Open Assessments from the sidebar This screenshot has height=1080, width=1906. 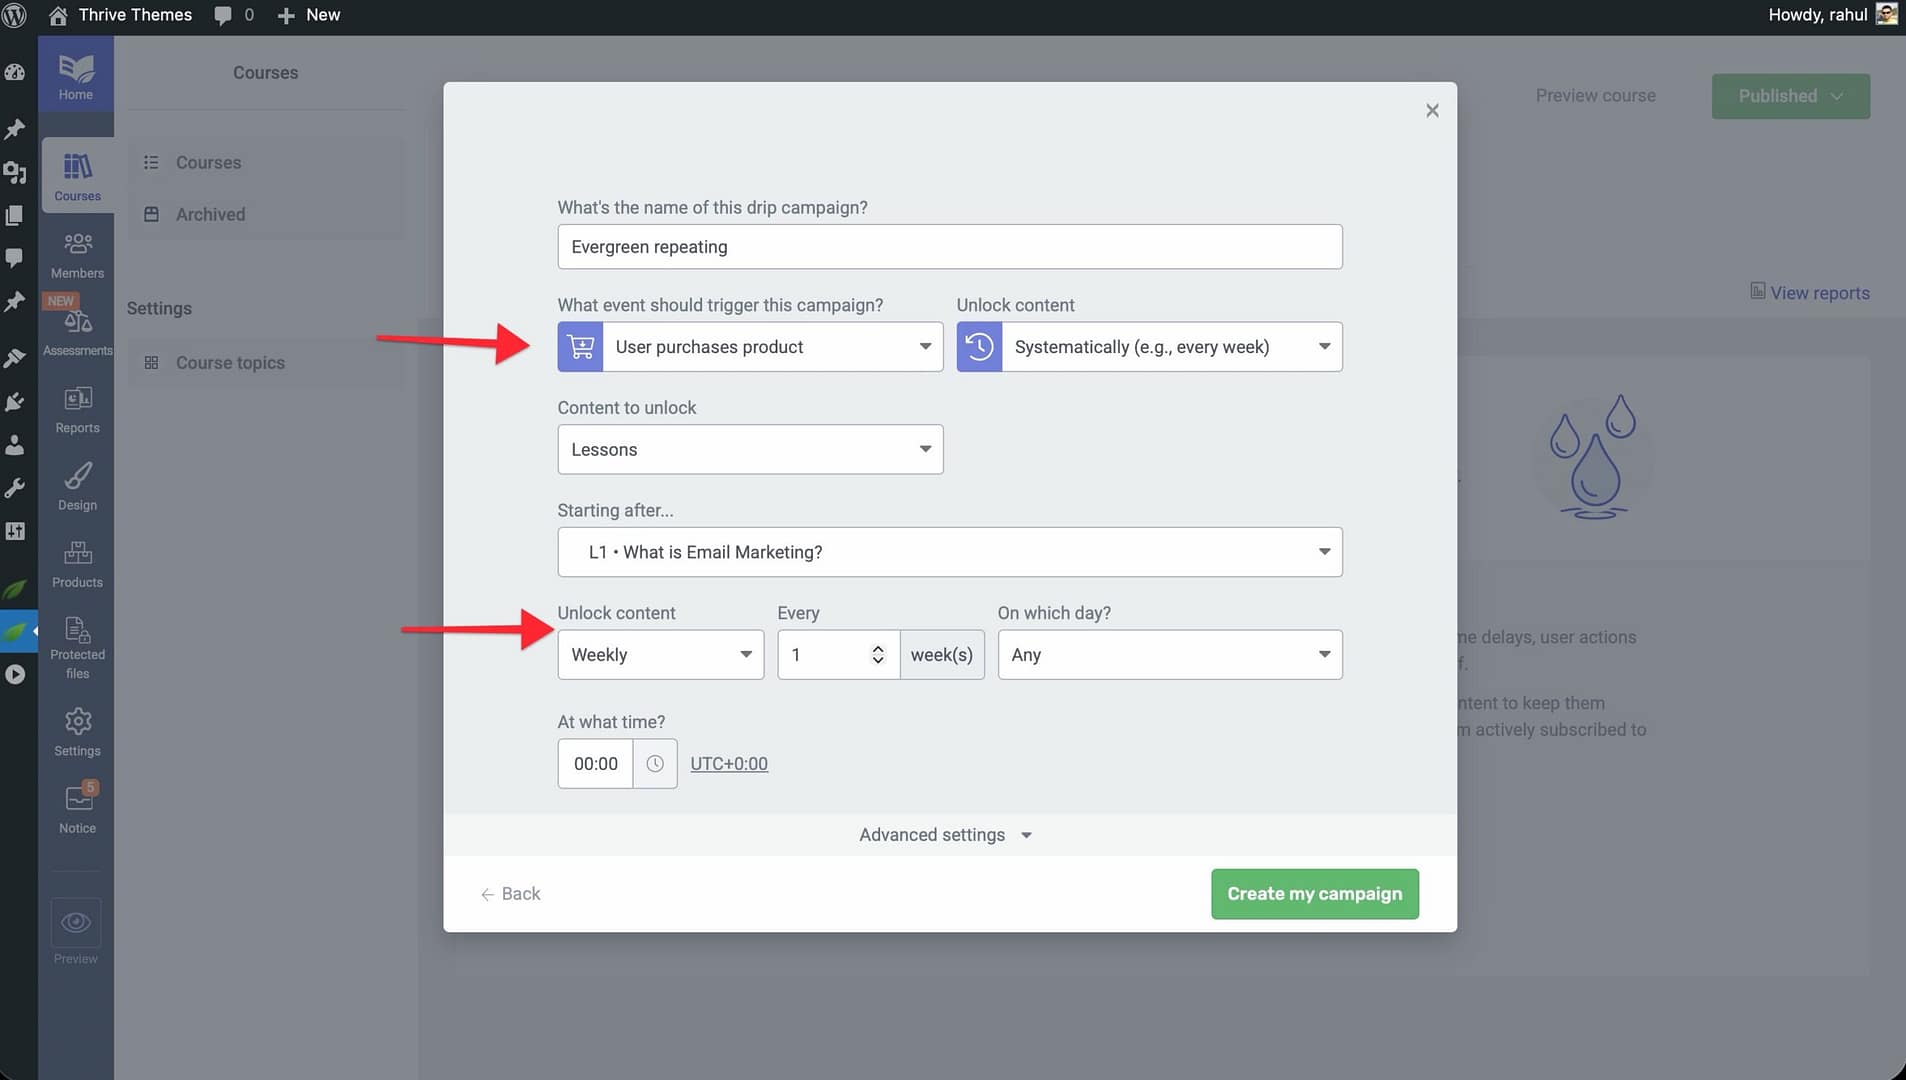[x=77, y=332]
